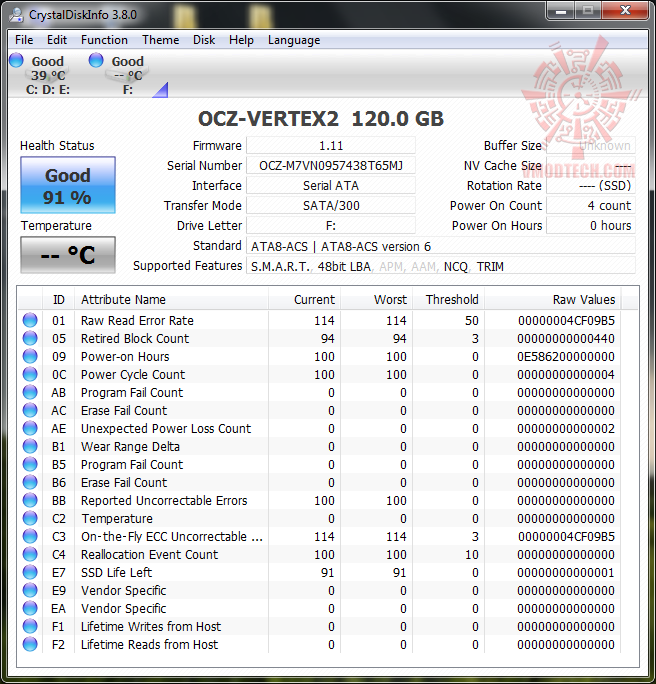Click the -- °C temperature button
656x684 pixels.
68,255
